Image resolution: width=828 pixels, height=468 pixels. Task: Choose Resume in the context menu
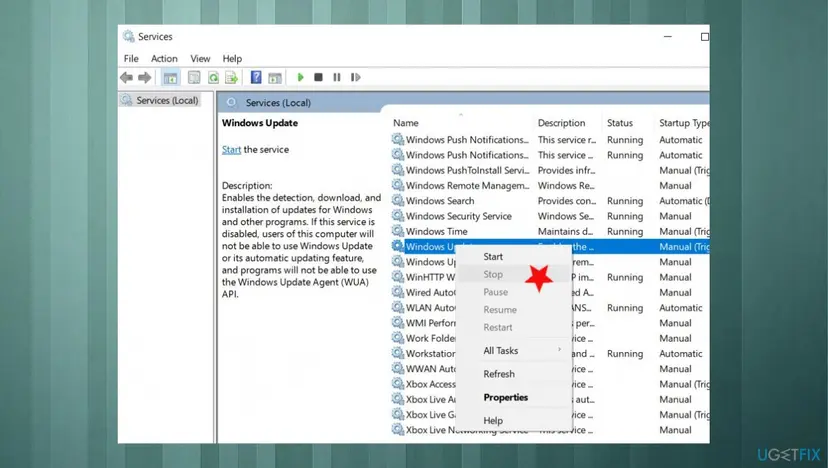500,310
